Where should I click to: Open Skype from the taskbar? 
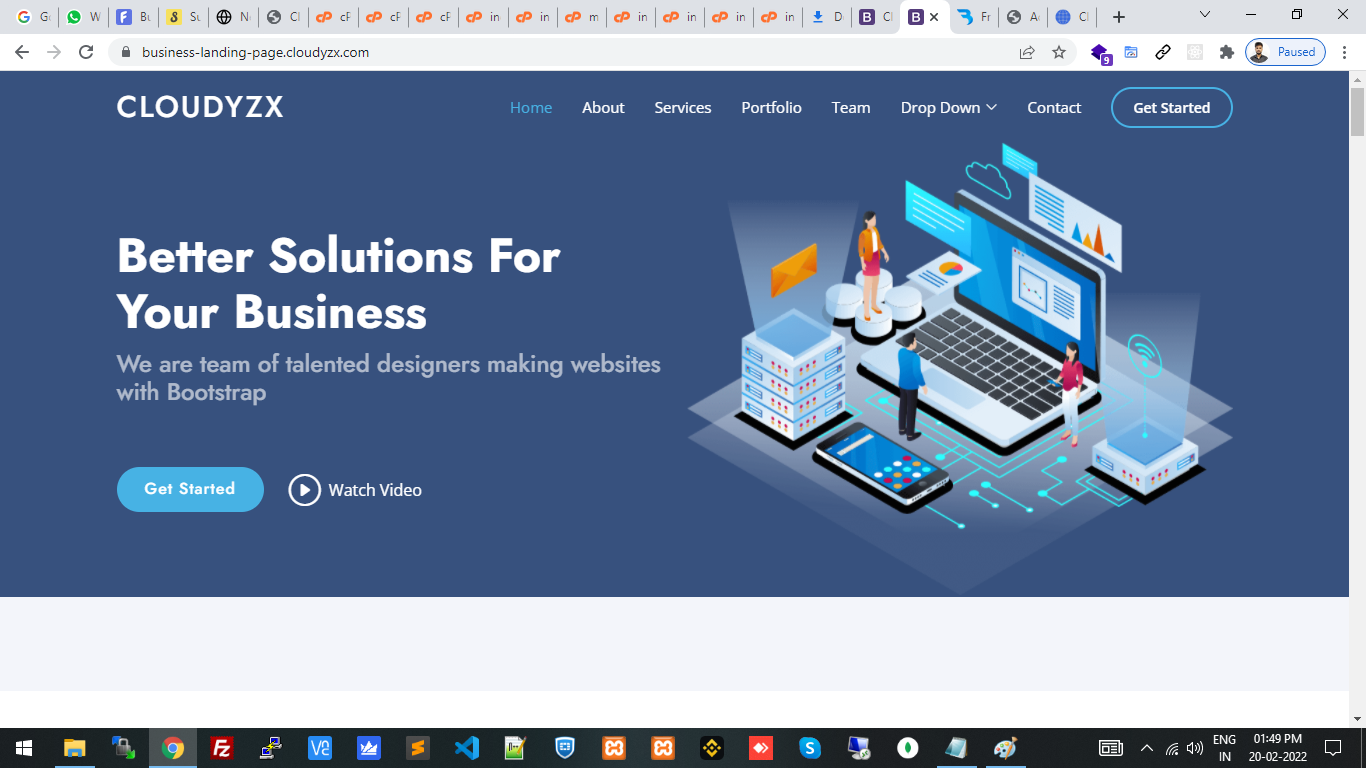pos(810,748)
